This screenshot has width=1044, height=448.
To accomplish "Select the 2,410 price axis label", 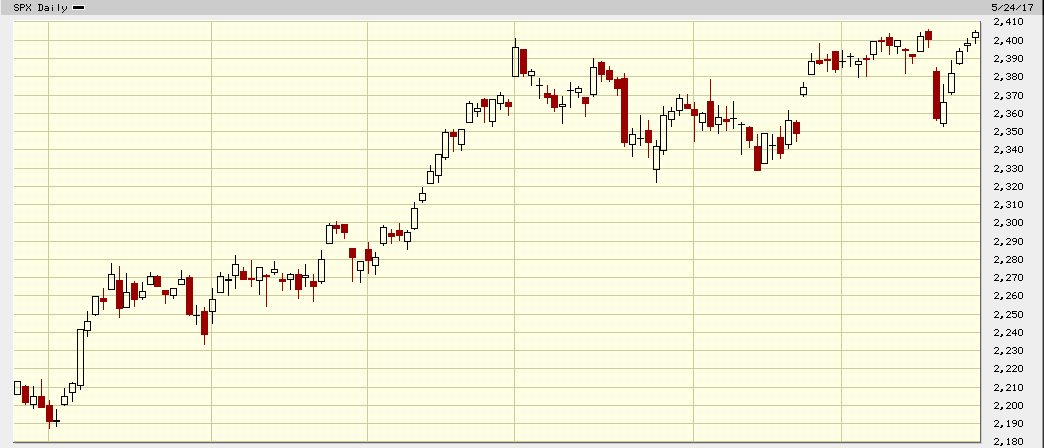I will [x=1008, y=22].
